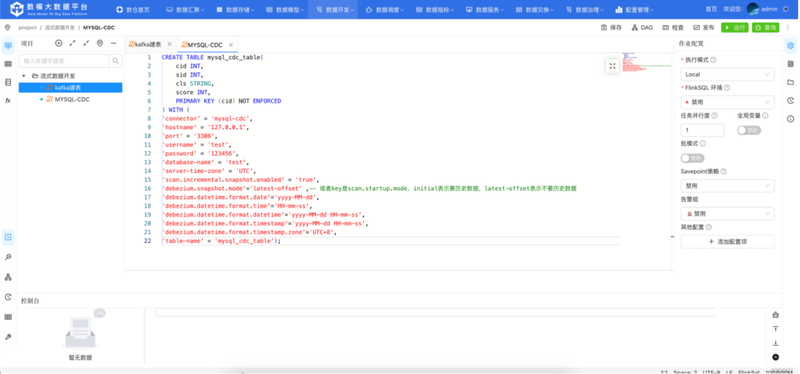Open the more options vertical dots menu
Image resolution: width=800 pixels, height=374 pixels.
click(x=788, y=28)
